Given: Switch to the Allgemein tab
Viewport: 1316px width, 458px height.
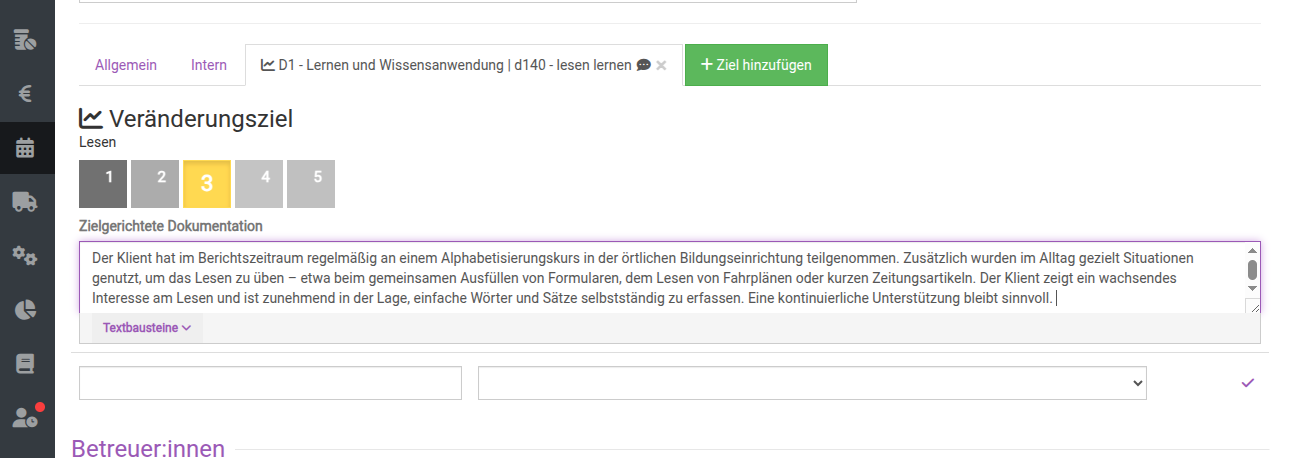Looking at the screenshot, I should pos(126,65).
